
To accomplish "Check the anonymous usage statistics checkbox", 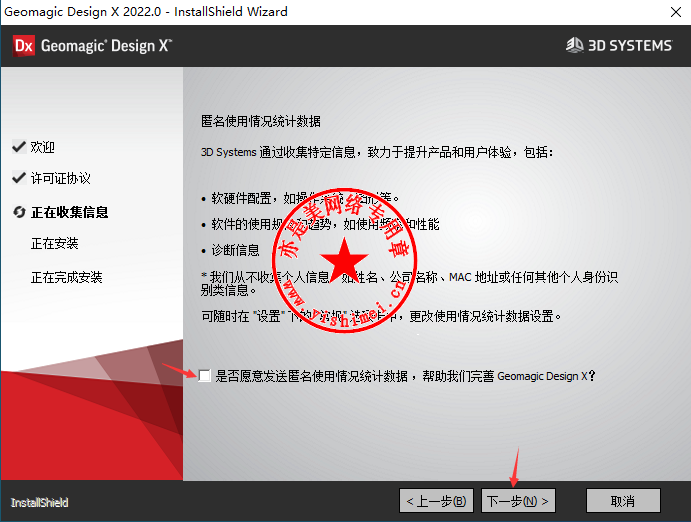I will [204, 376].
